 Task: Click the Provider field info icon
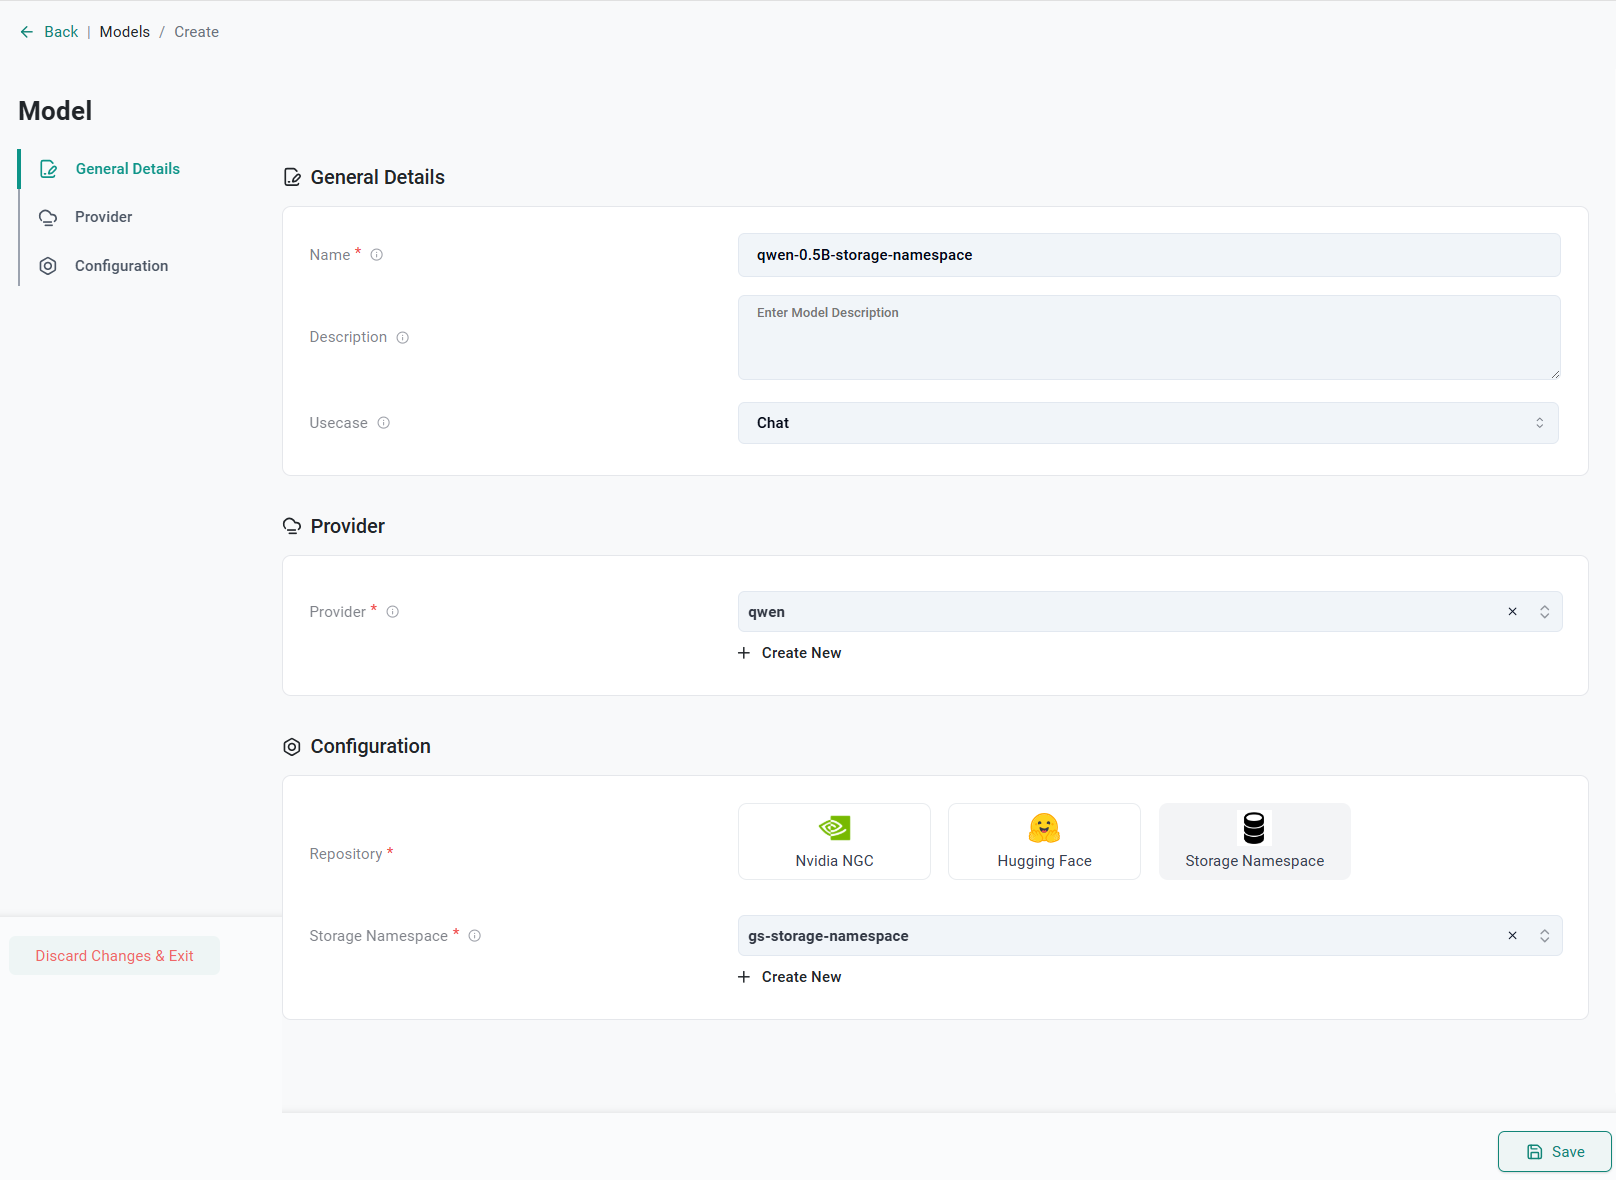click(x=393, y=612)
